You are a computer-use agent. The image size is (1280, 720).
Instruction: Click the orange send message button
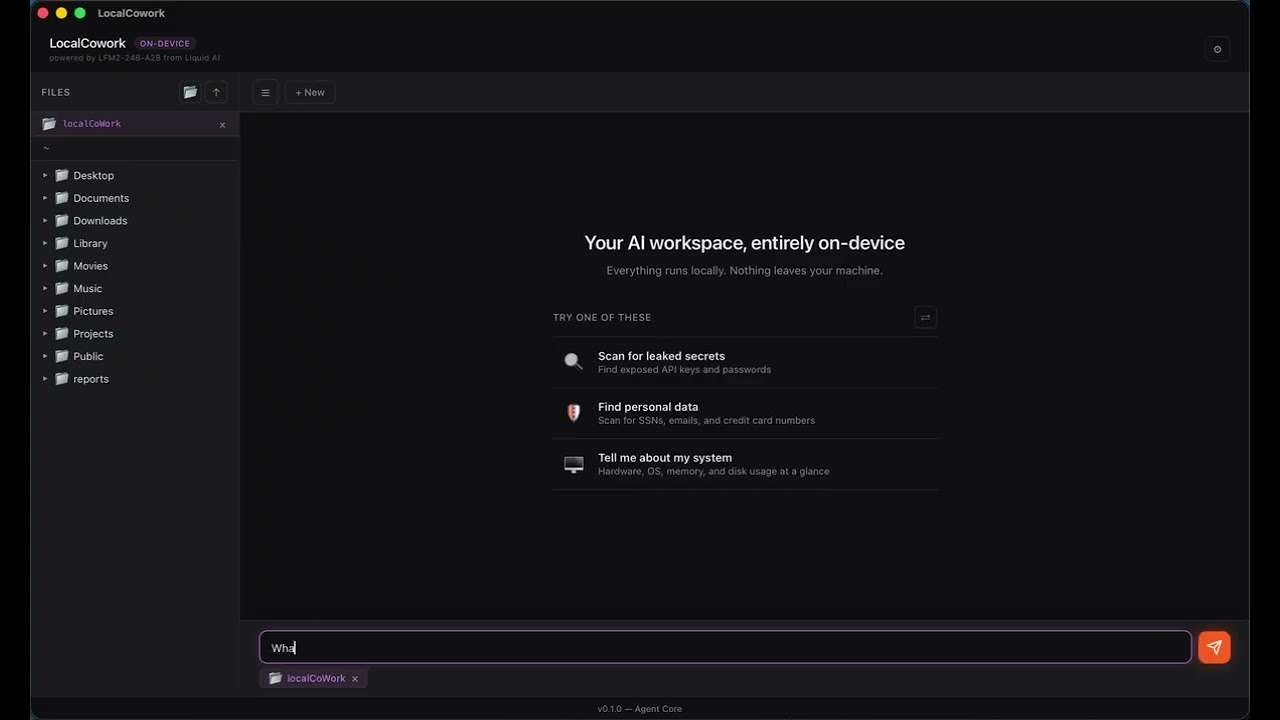click(1214, 647)
